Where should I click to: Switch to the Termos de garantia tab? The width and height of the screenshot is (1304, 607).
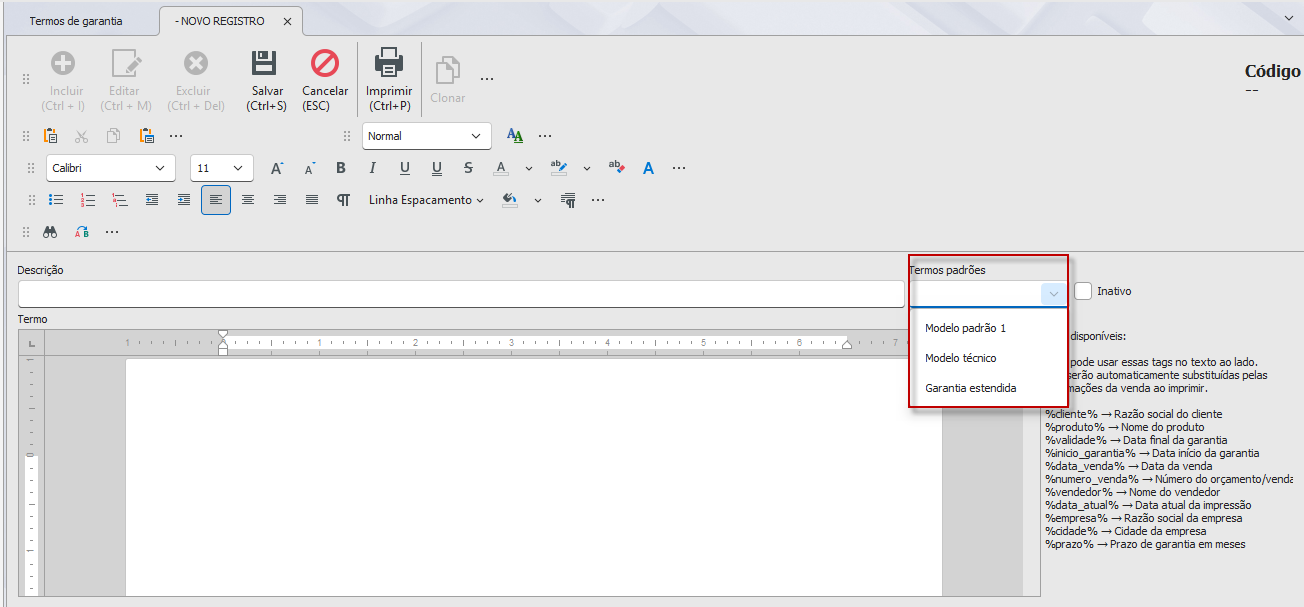click(x=76, y=21)
